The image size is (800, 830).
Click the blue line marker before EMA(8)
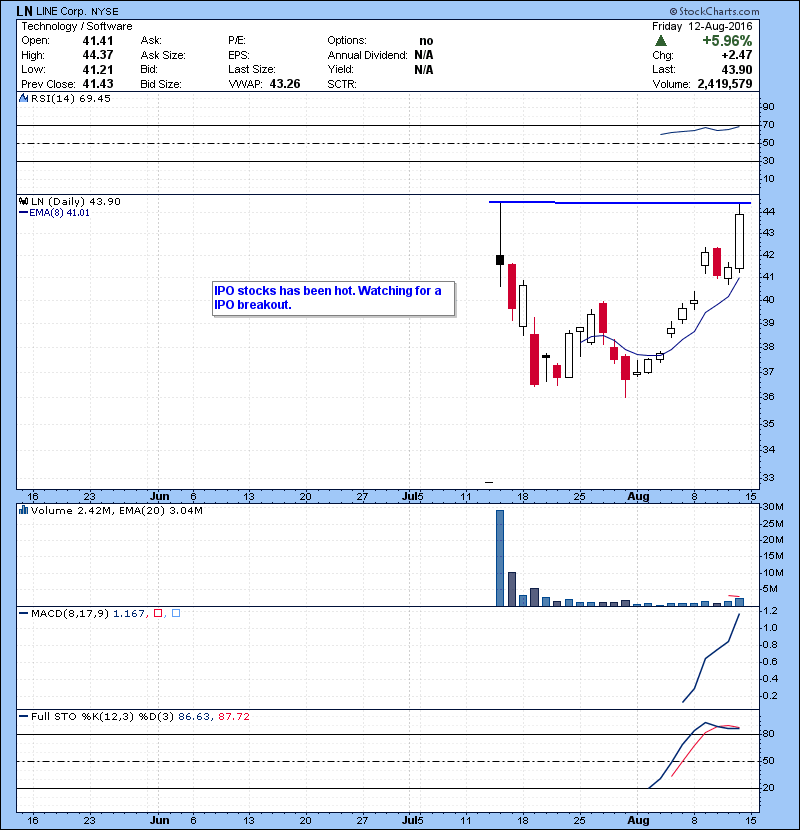coord(23,213)
